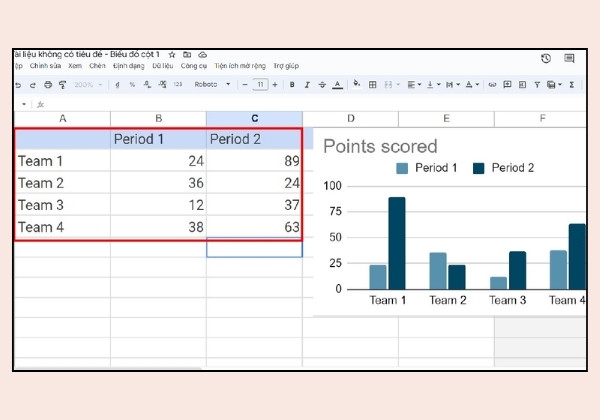Screen dimensions: 600x420
Task: Open the Định dạng menu
Action: 129,66
